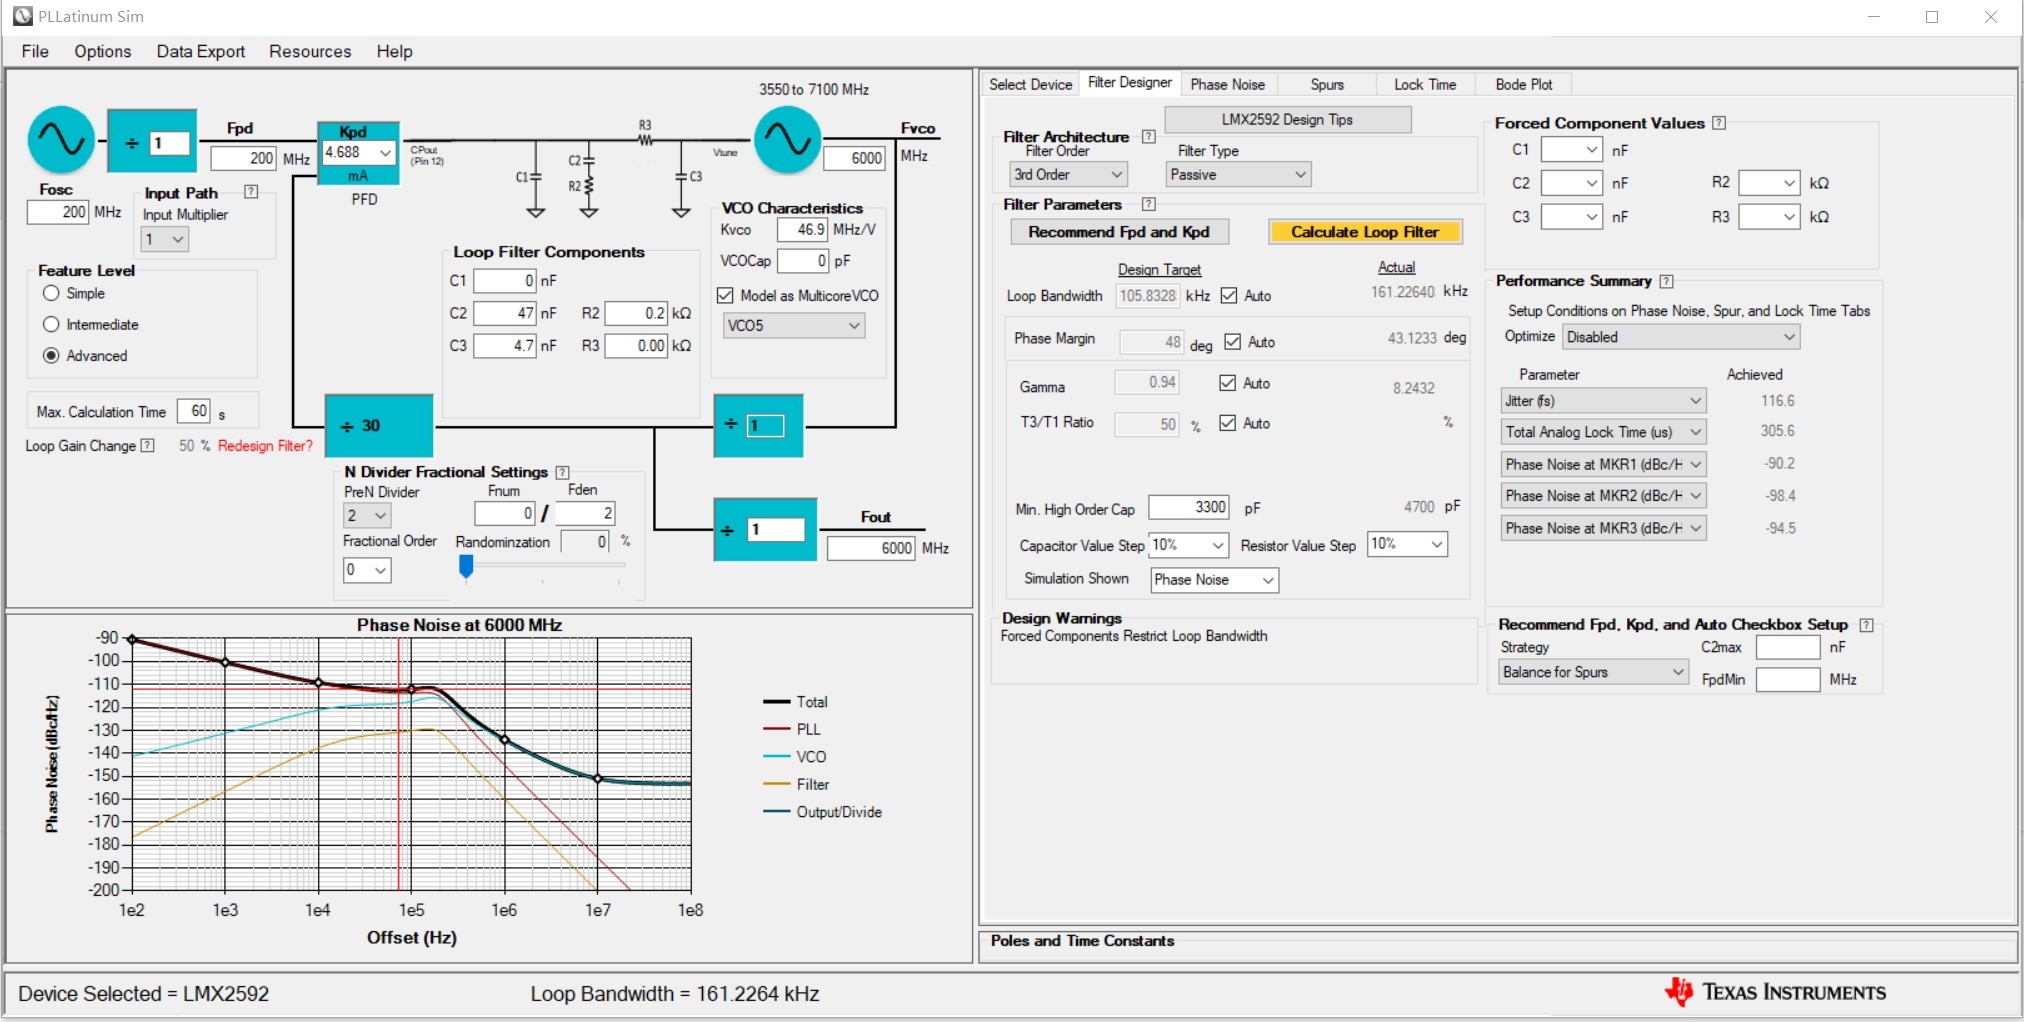Open the Capacitor Value Step dropdown
Screen dimensions: 2024x1022
[x=1188, y=545]
